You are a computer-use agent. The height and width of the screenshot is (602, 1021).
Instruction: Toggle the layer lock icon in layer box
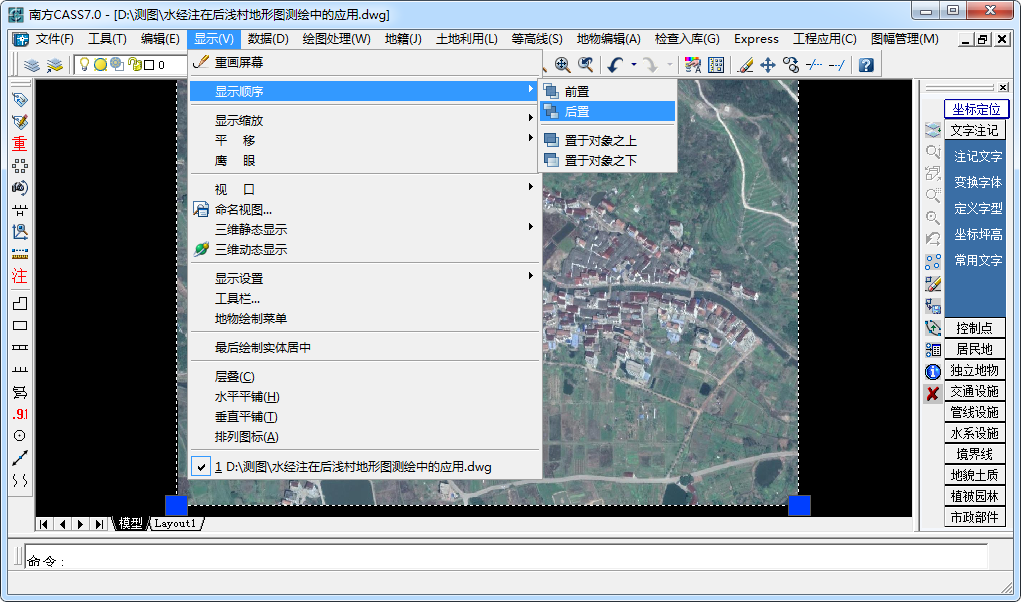134,65
